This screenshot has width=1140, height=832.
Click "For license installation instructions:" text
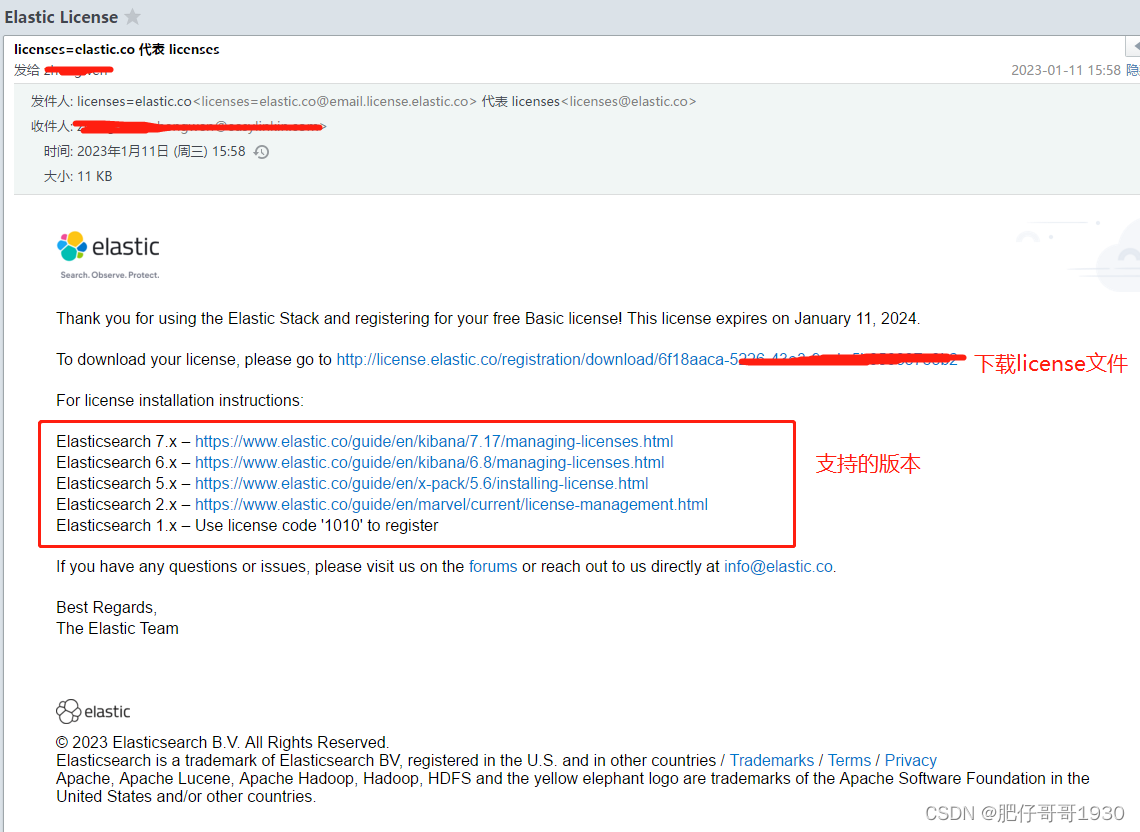[180, 401]
